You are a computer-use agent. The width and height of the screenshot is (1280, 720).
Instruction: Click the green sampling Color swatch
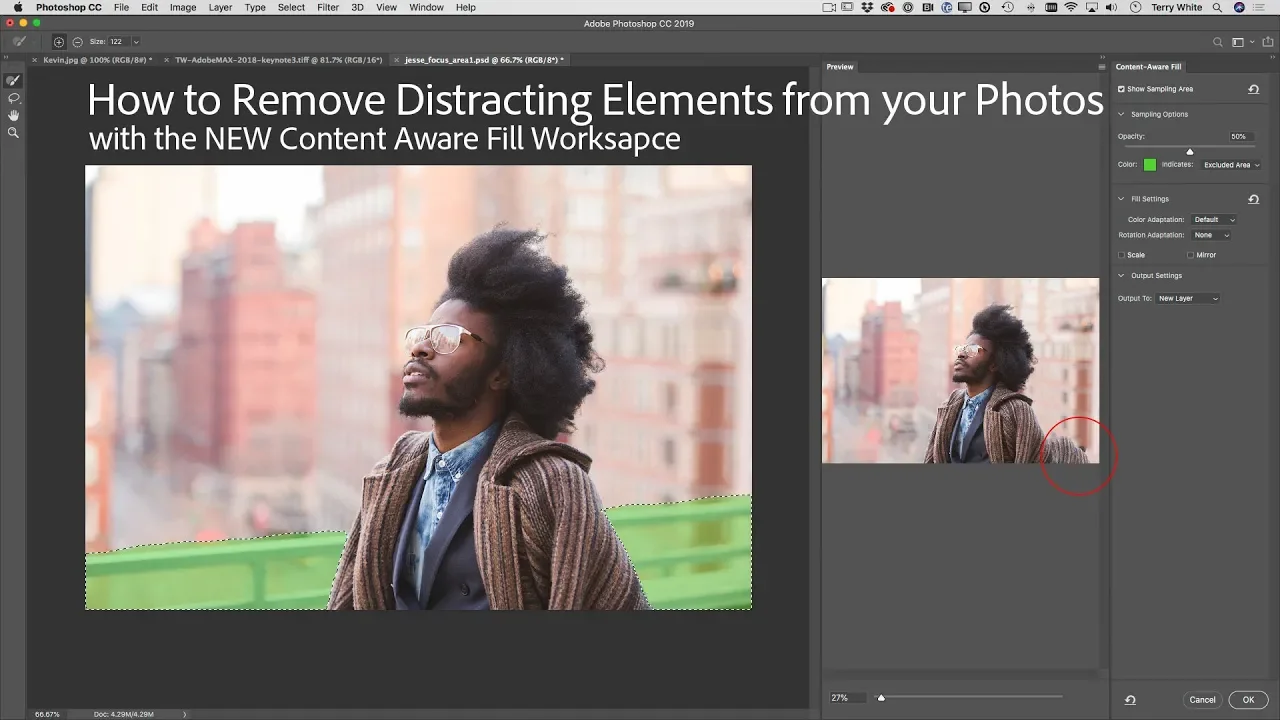coord(1150,165)
